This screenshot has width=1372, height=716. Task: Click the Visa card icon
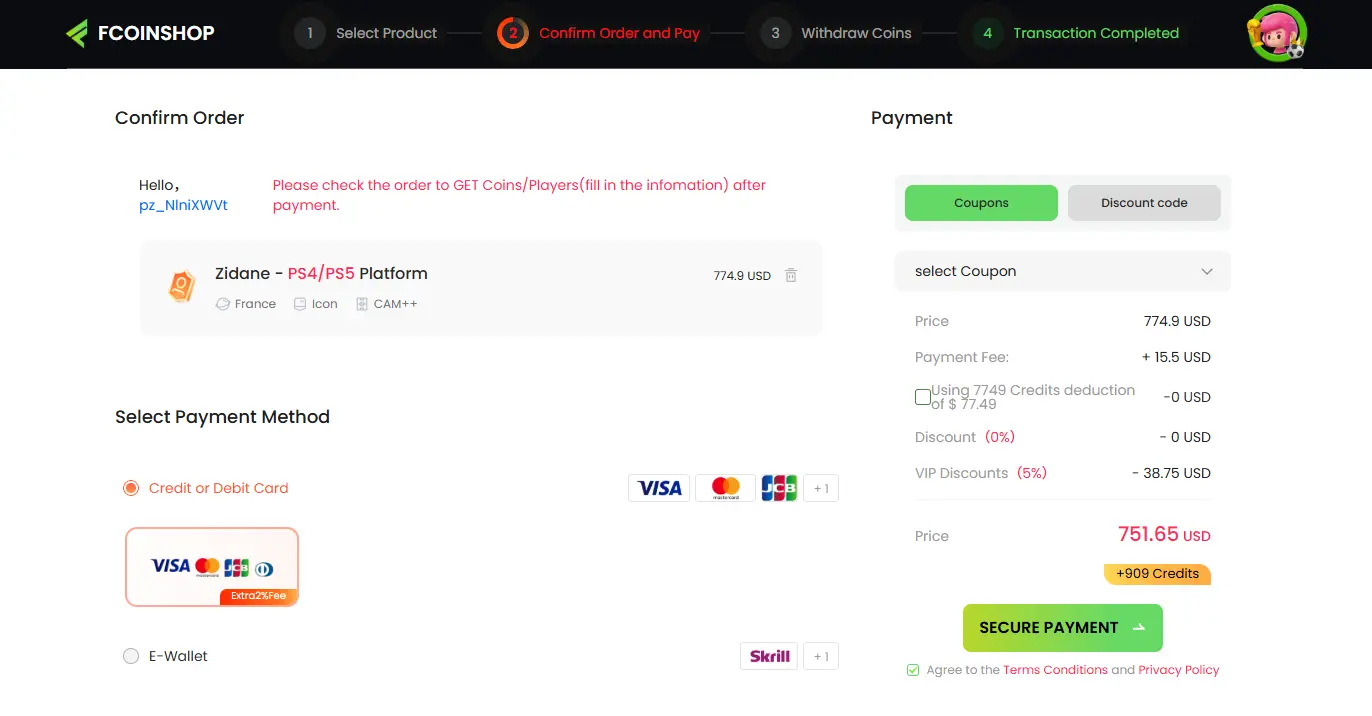tap(658, 487)
